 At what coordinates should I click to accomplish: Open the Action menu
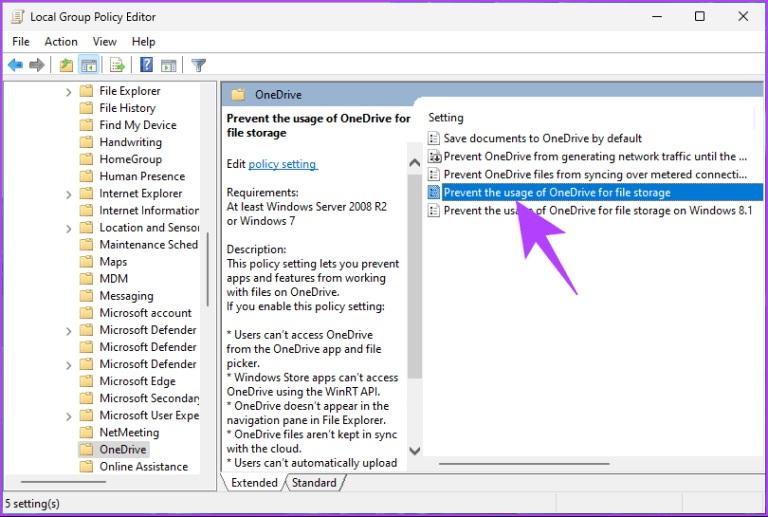(x=61, y=42)
